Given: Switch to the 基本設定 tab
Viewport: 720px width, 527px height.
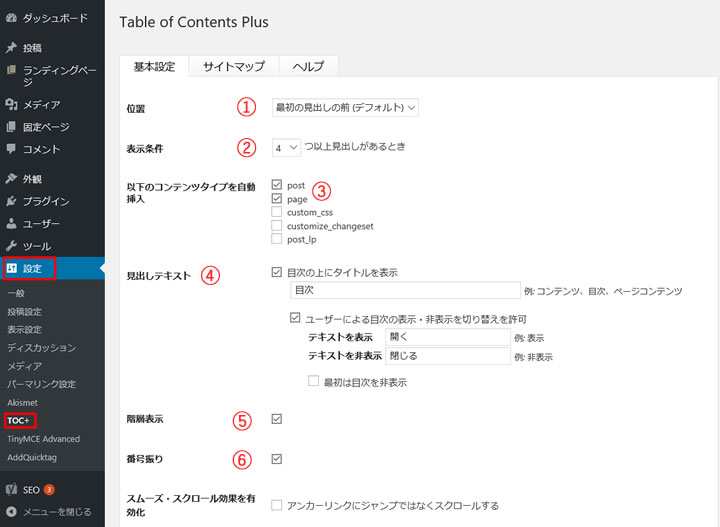Looking at the screenshot, I should pyautogui.click(x=154, y=67).
